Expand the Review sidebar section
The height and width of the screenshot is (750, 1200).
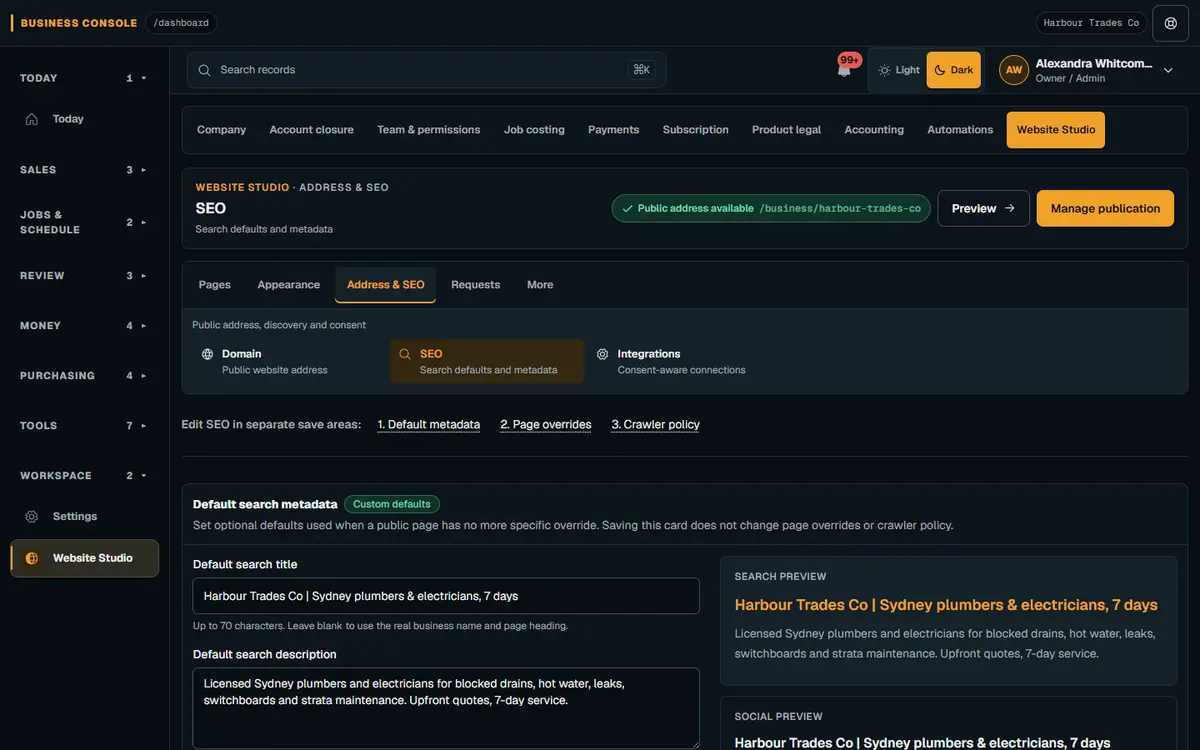pyautogui.click(x=84, y=276)
